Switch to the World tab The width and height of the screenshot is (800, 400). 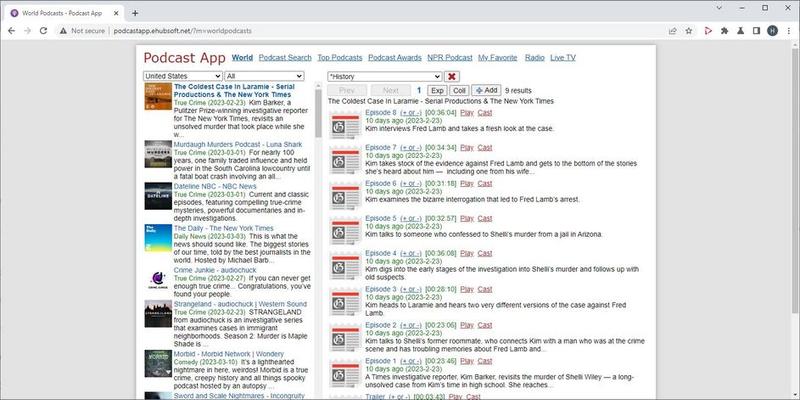242,58
